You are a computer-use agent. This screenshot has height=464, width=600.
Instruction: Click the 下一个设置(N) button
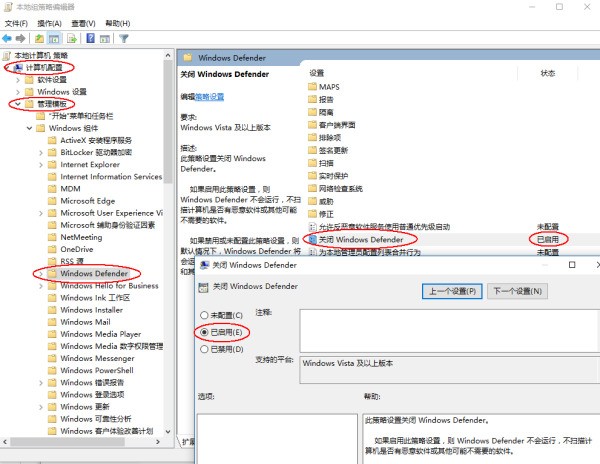(x=517, y=291)
